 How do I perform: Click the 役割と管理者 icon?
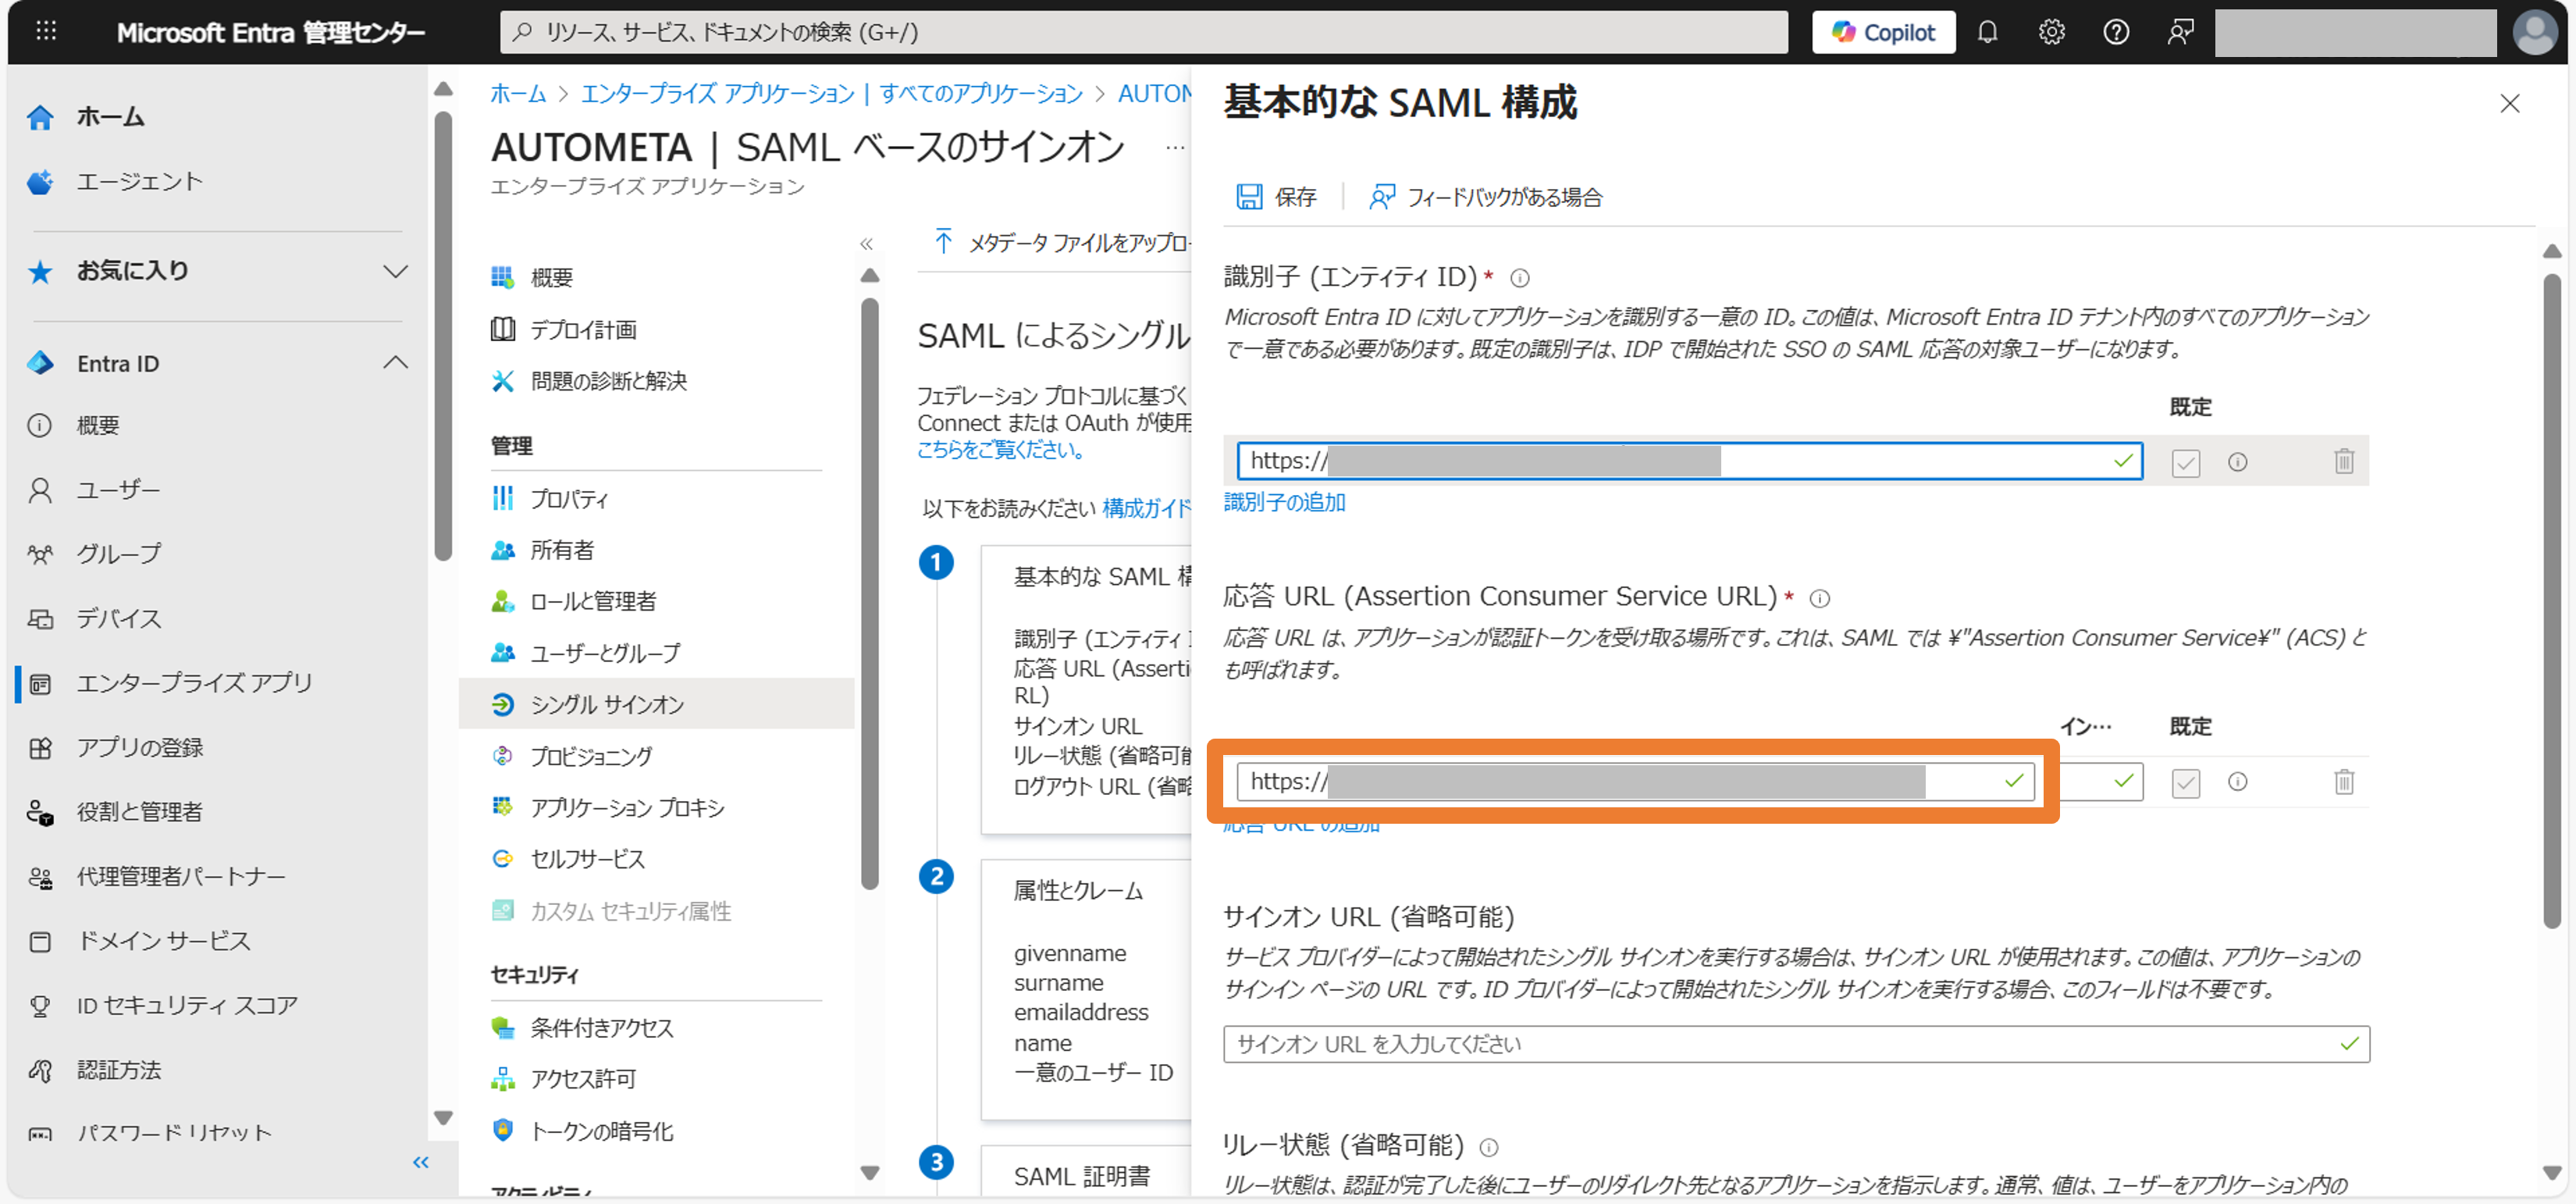point(40,812)
